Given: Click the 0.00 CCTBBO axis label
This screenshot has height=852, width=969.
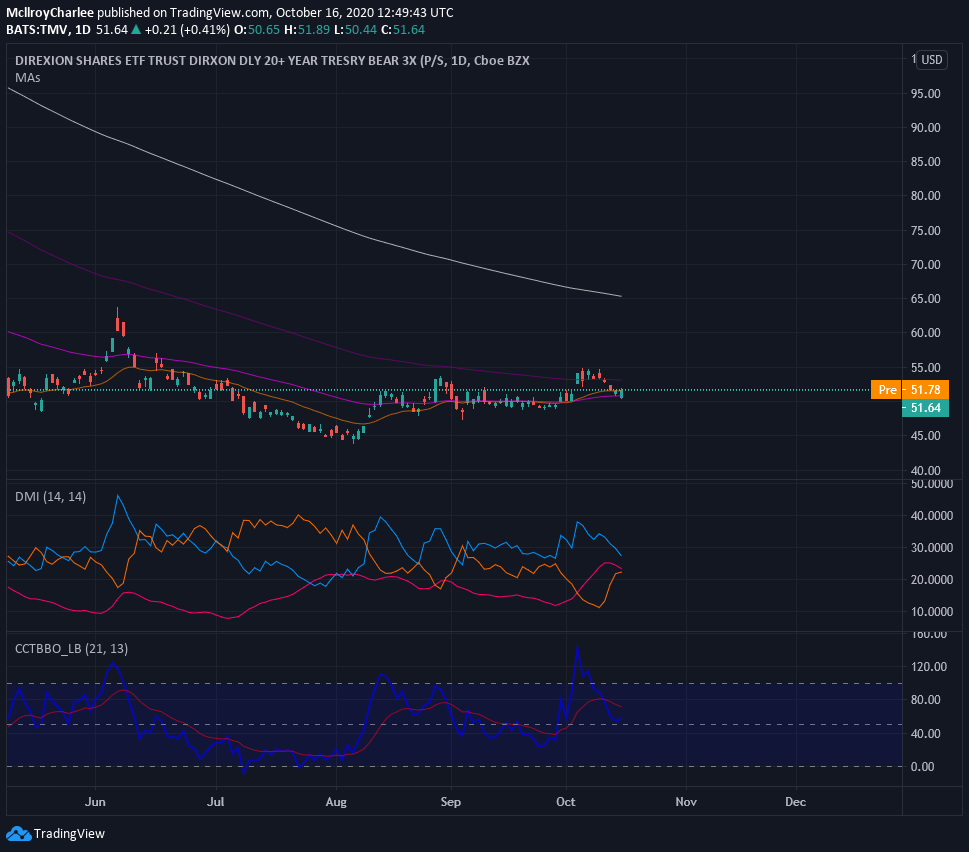Looking at the screenshot, I should pos(923,767).
